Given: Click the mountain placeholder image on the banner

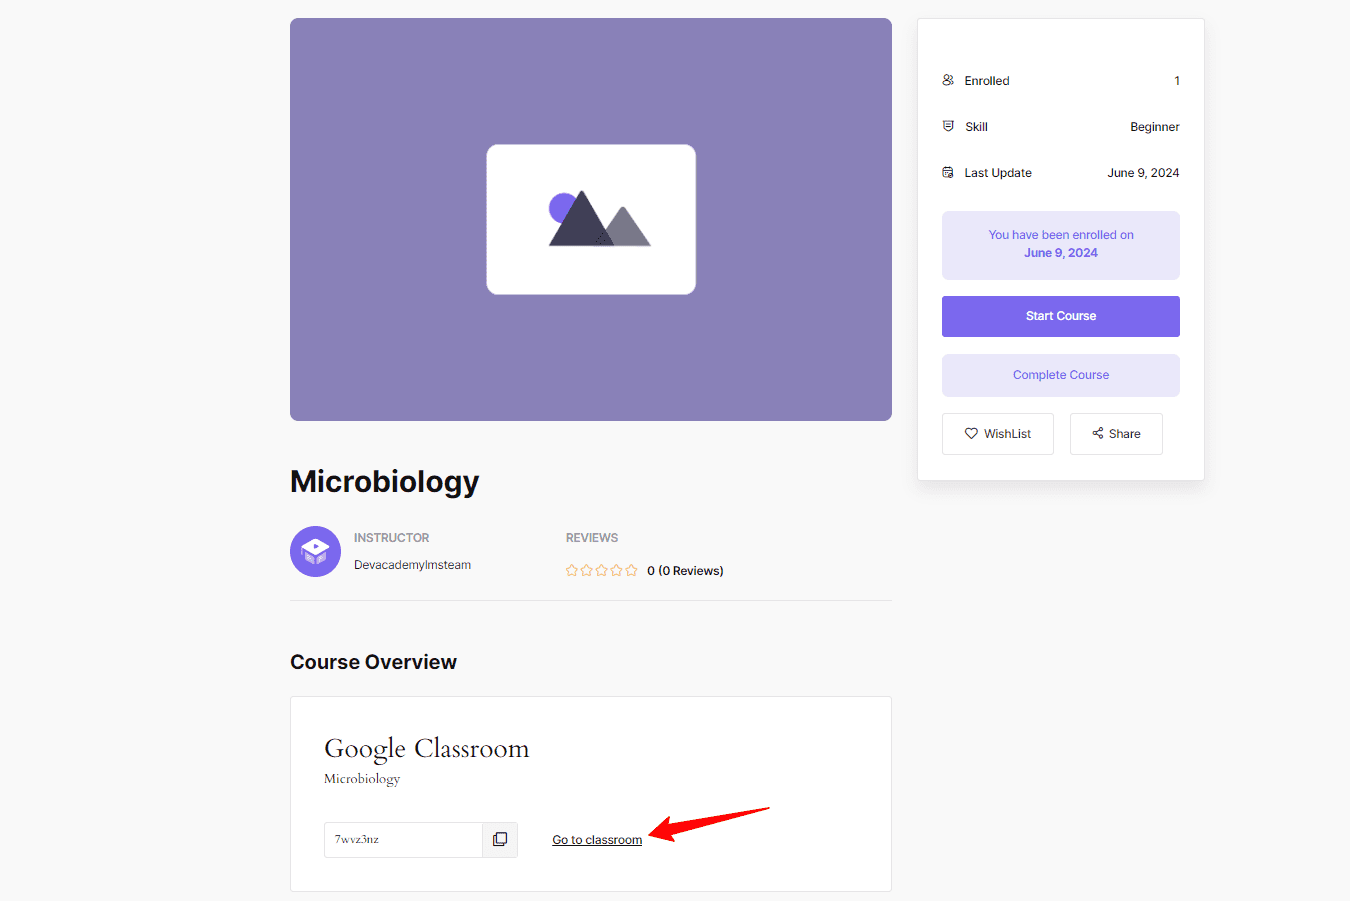Looking at the screenshot, I should (590, 219).
